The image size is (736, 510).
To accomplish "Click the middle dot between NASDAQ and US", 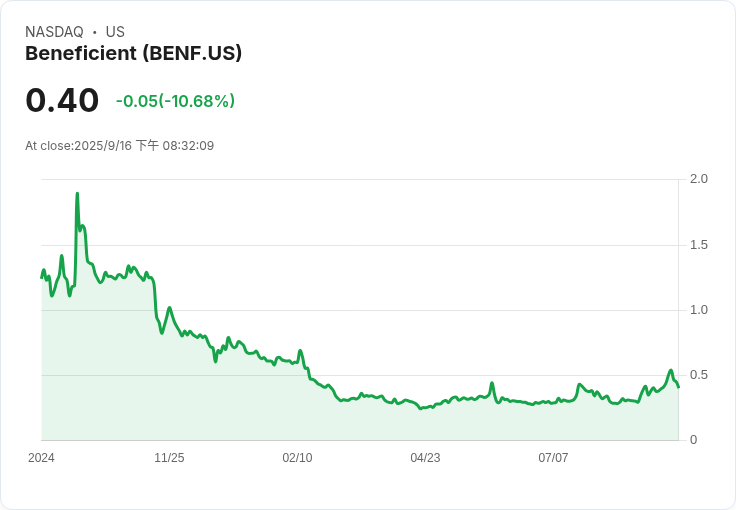I will point(94,32).
